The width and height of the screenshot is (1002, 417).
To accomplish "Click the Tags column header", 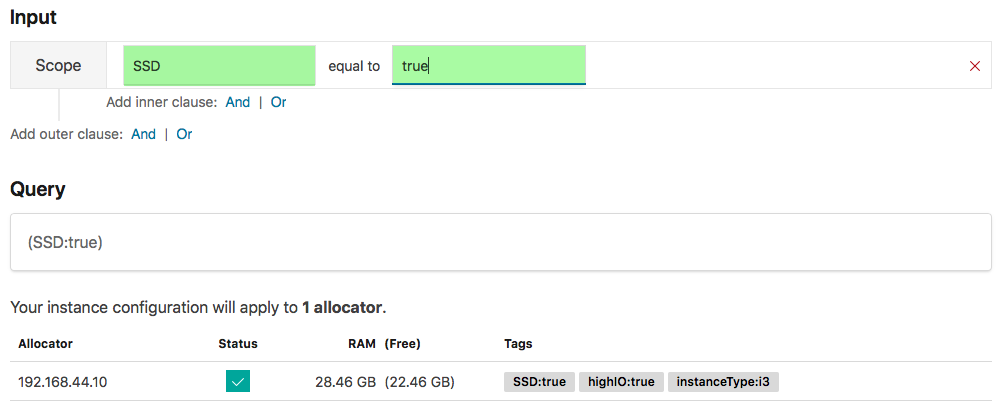I will coord(518,344).
